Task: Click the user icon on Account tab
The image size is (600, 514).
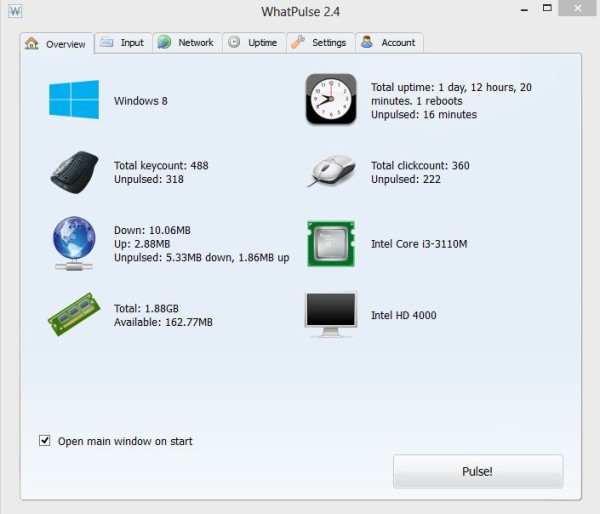Action: (367, 42)
